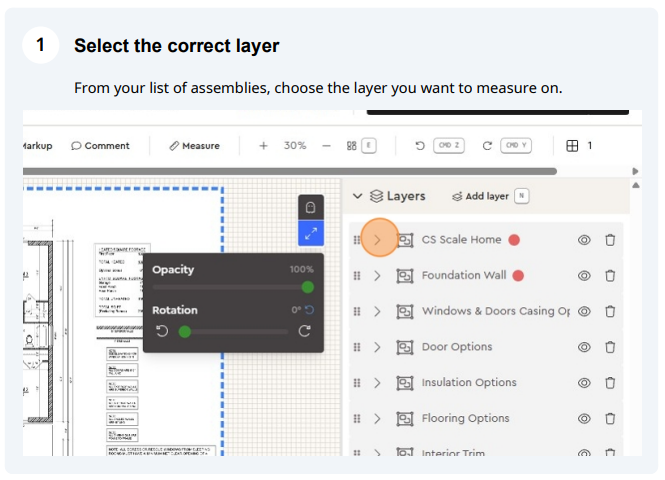This screenshot has width=665, height=480.
Task: Click the CS Scale Home red color dot
Action: coord(514,240)
